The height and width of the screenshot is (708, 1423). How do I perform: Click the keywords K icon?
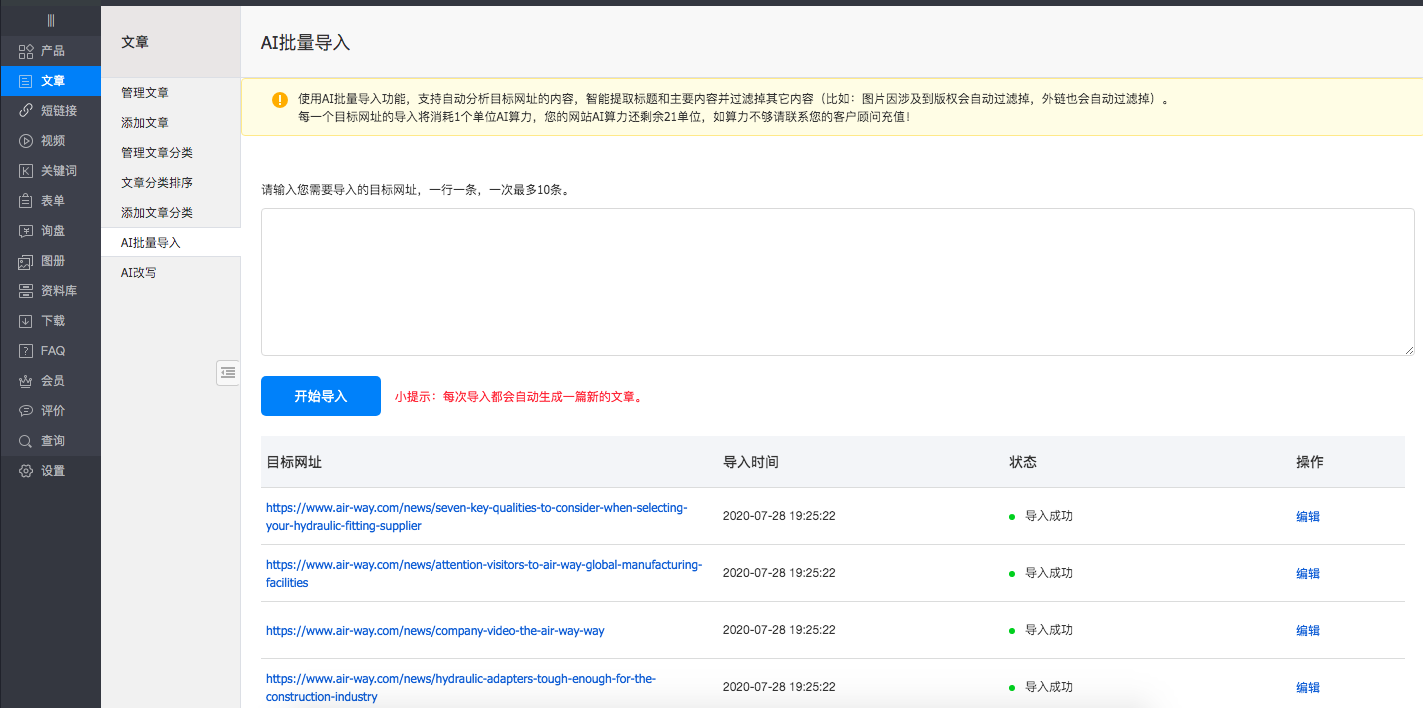26,171
